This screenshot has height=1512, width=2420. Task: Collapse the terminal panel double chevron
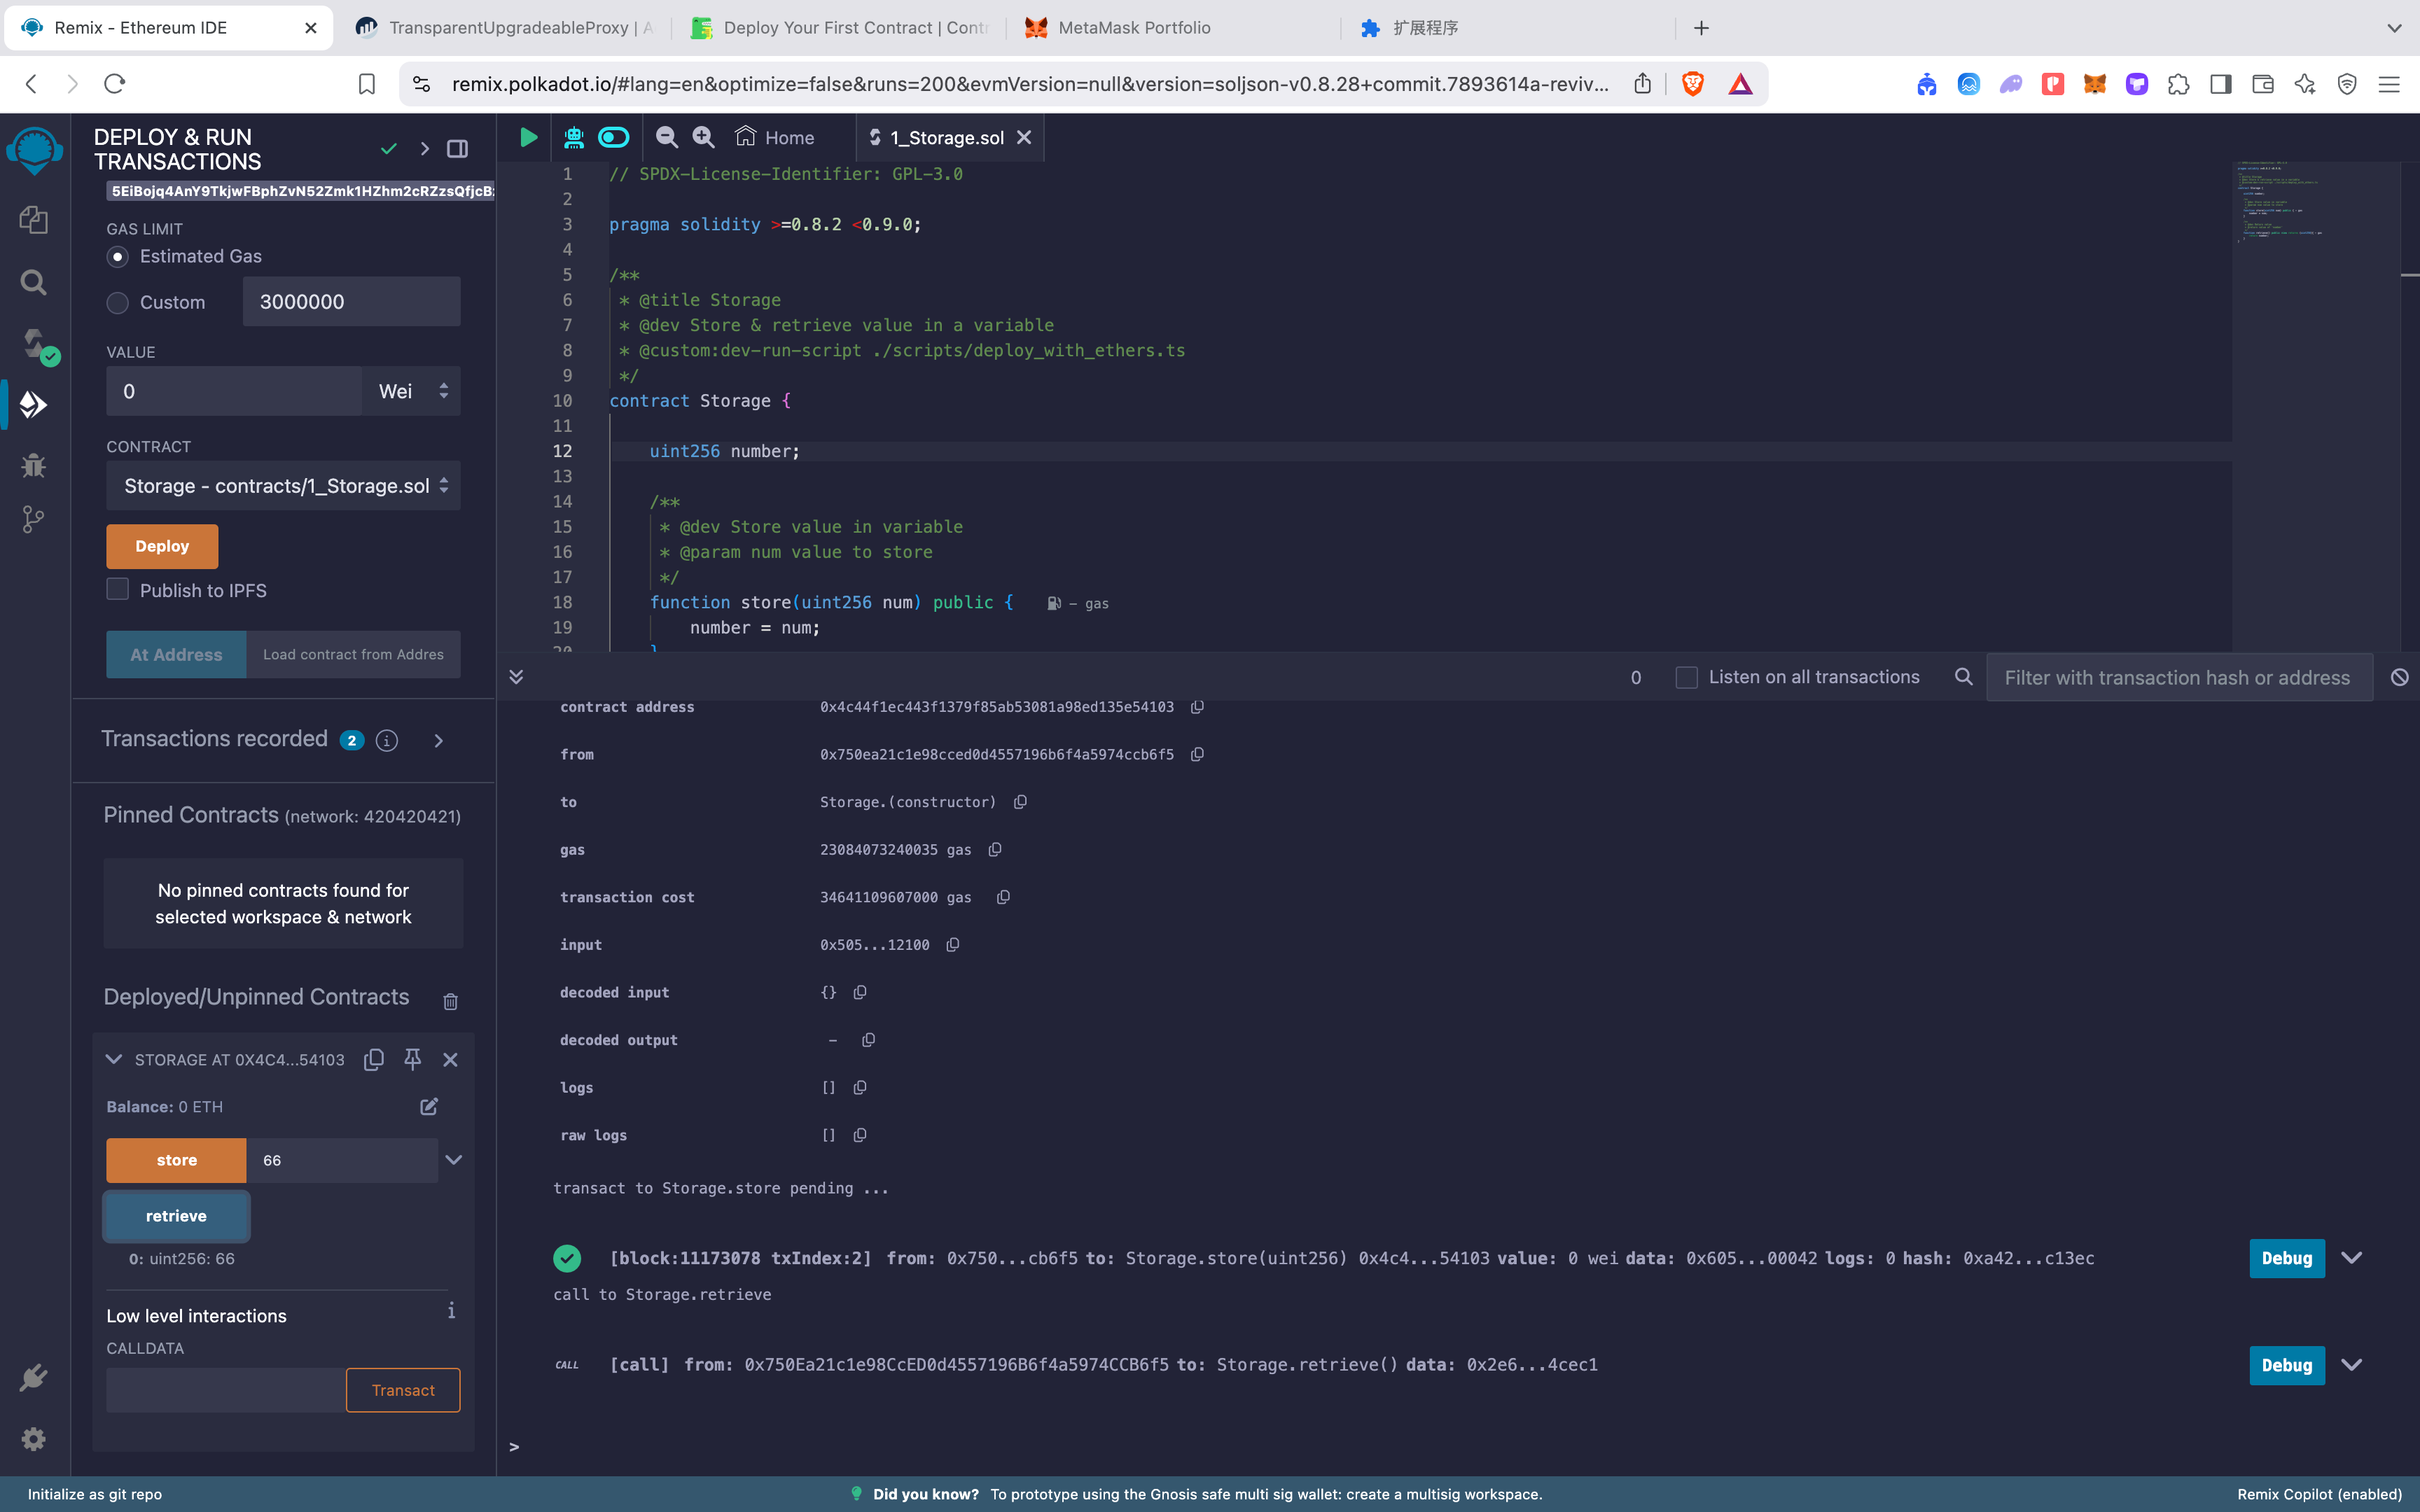[516, 677]
